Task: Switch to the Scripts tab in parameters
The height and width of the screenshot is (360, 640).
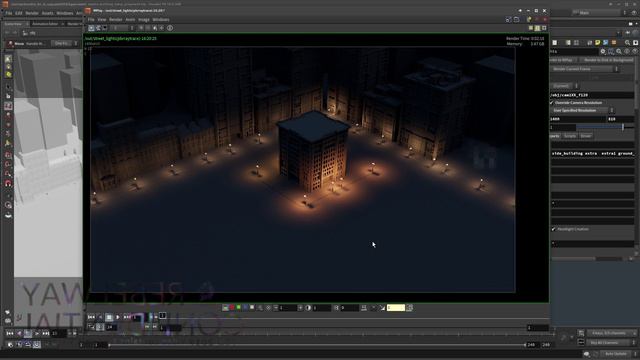Action: coord(570,136)
